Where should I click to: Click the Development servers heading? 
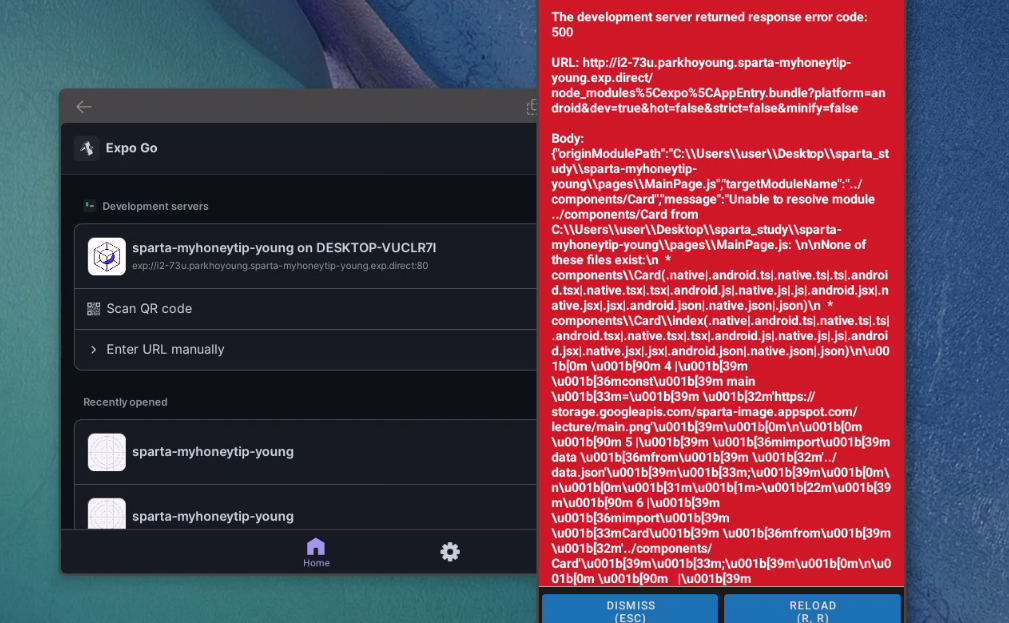pos(155,207)
